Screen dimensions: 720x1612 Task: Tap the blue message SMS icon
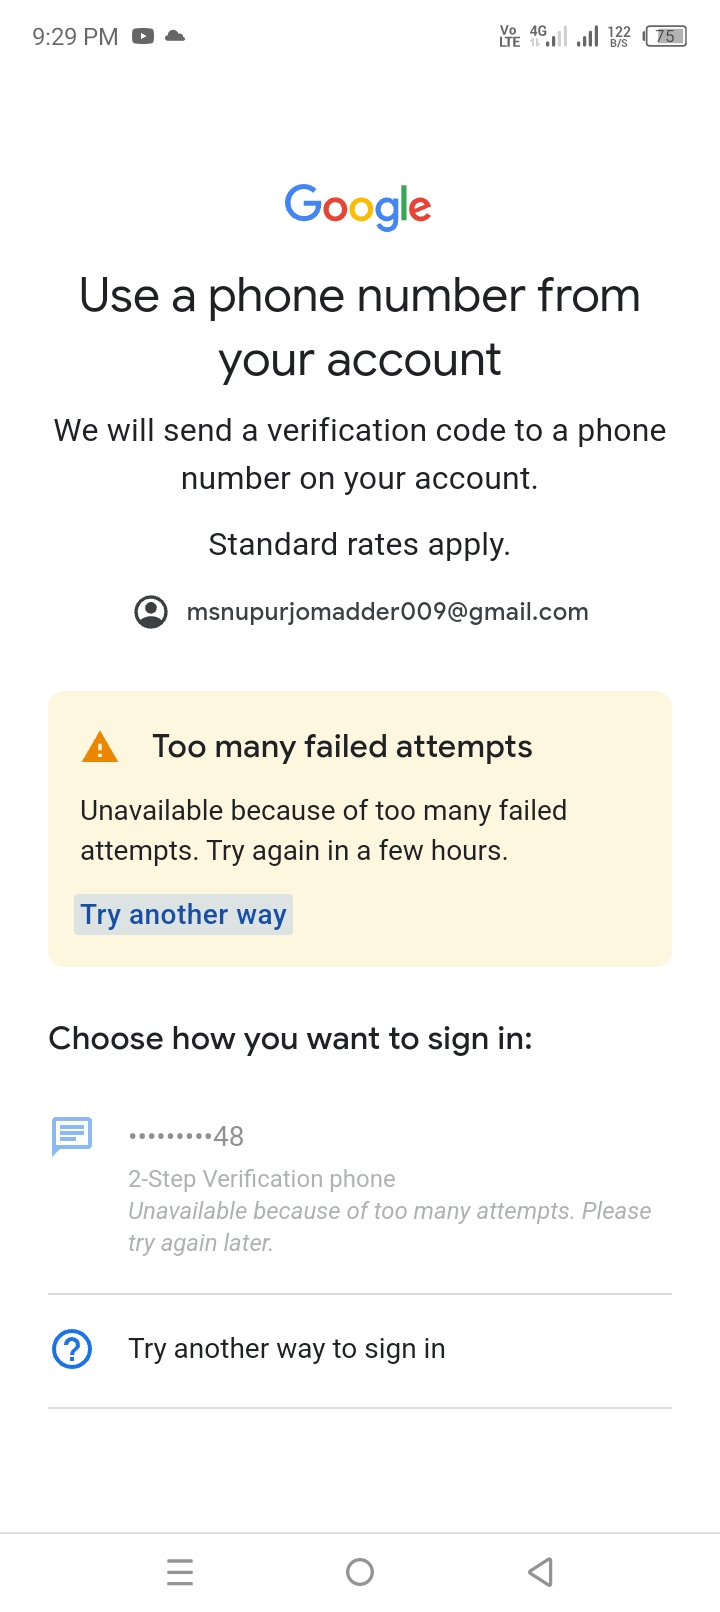click(72, 1136)
